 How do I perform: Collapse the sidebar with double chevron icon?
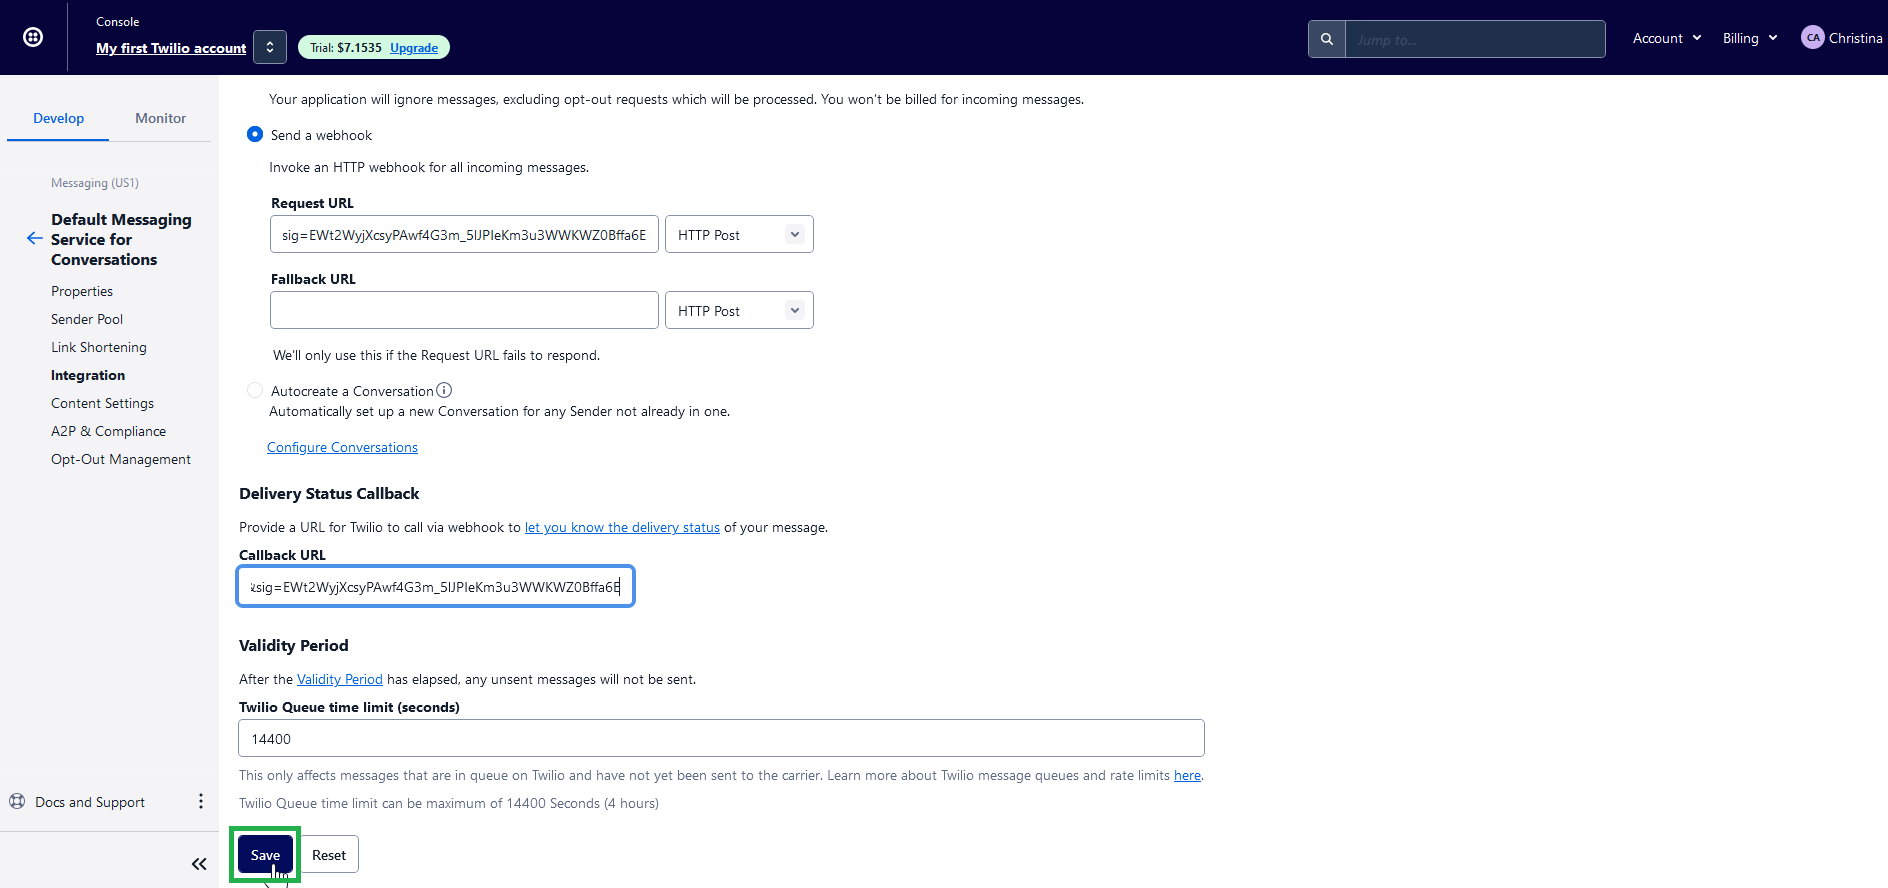tap(199, 864)
